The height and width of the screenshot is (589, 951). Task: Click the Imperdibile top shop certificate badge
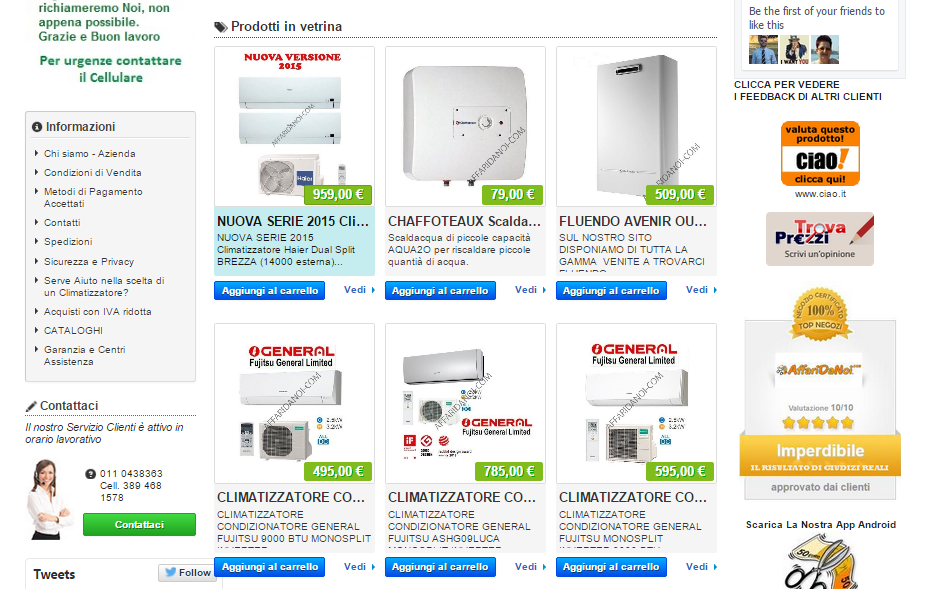pyautogui.click(x=820, y=393)
